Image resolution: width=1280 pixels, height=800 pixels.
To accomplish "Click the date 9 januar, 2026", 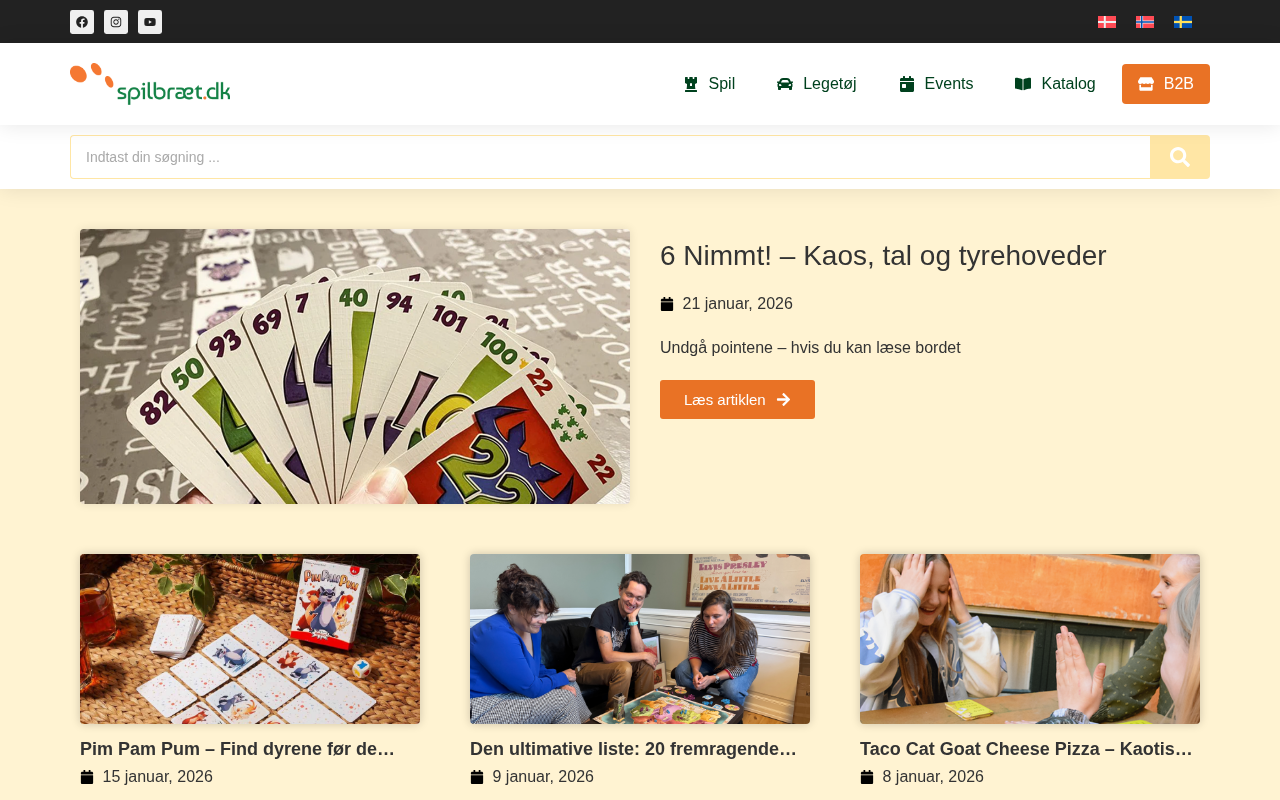I will click(x=543, y=777).
